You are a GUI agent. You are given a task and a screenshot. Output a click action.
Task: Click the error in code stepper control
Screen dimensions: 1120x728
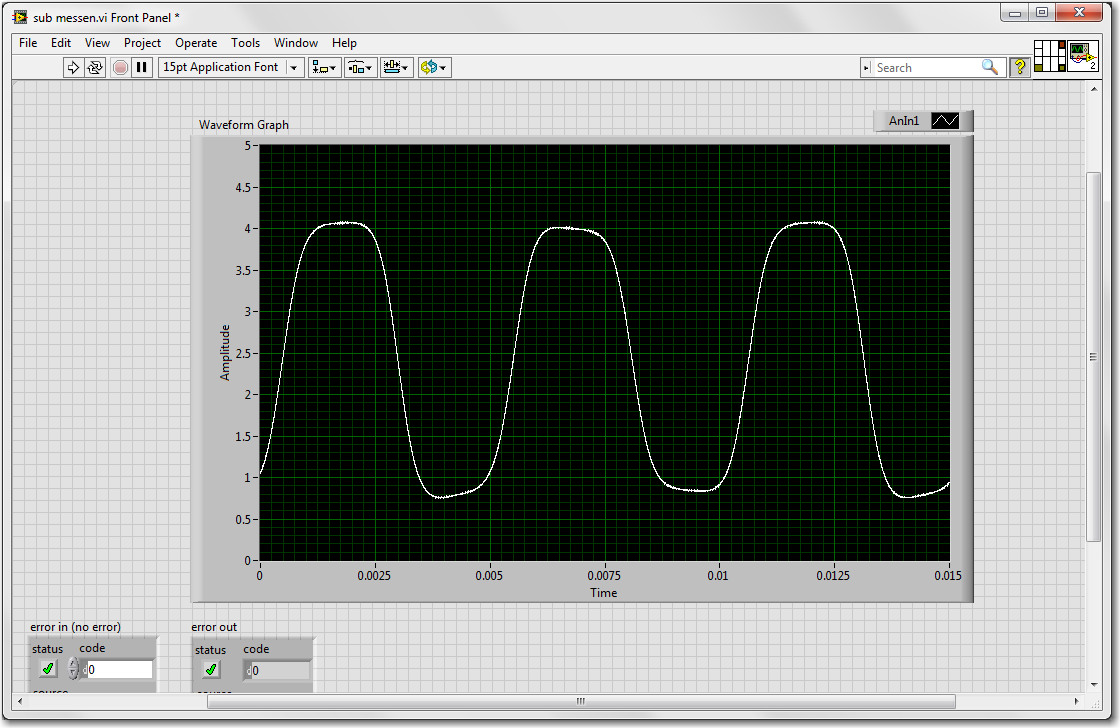(x=73, y=669)
